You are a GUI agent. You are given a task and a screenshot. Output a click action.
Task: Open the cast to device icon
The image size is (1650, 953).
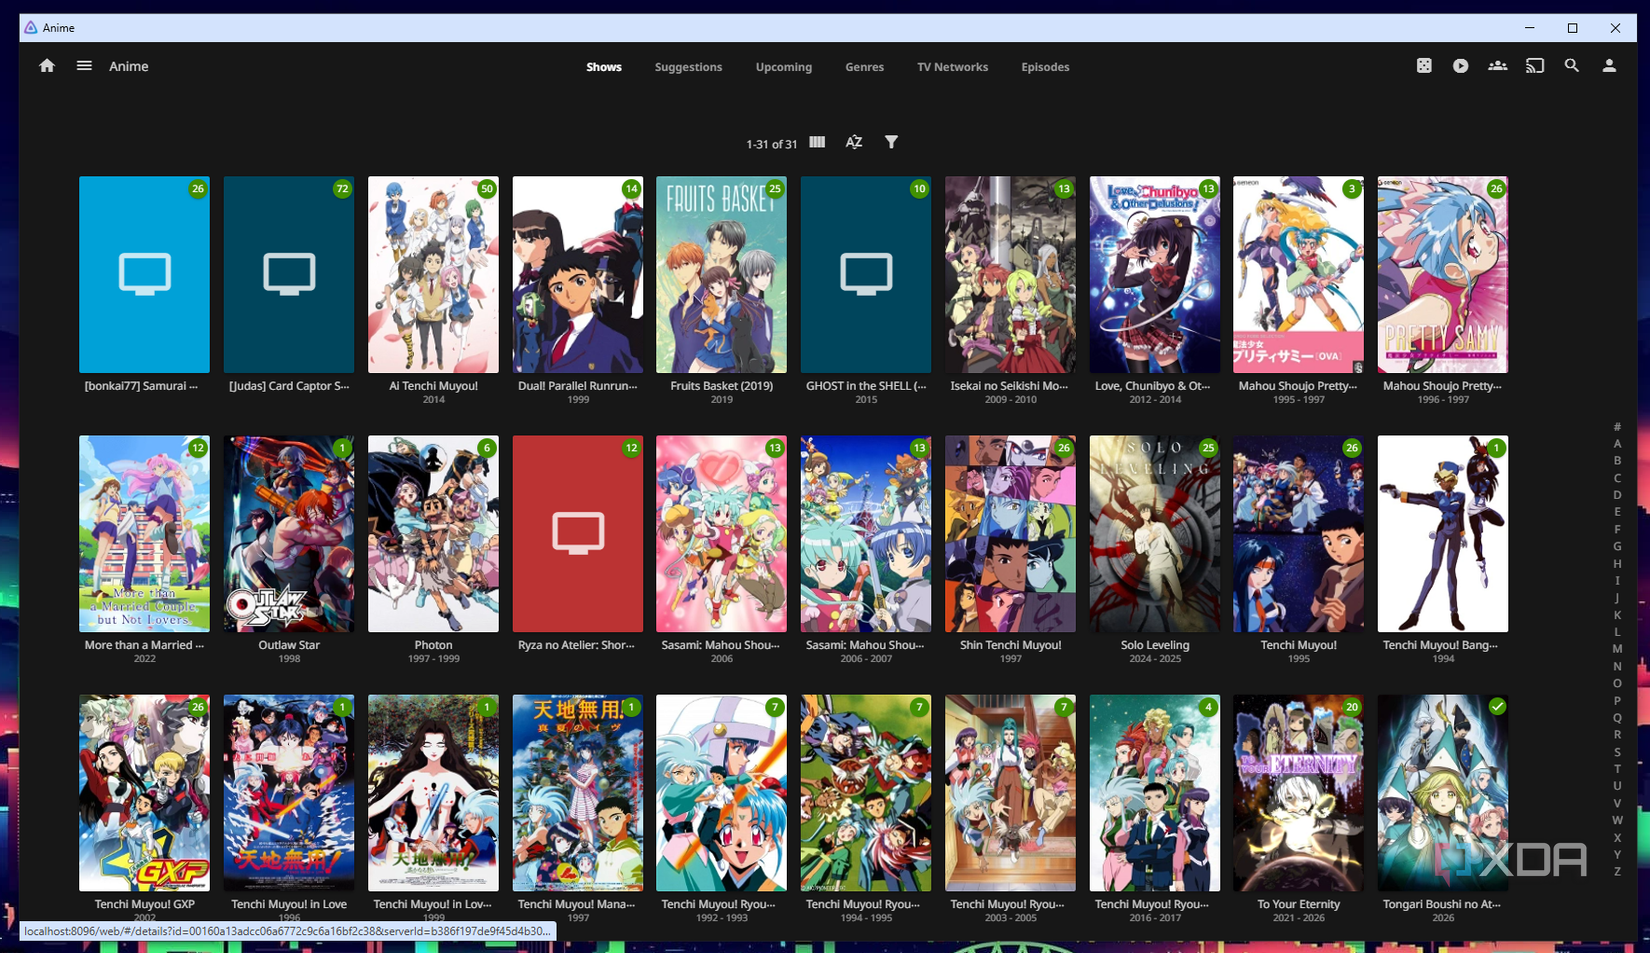tap(1535, 66)
